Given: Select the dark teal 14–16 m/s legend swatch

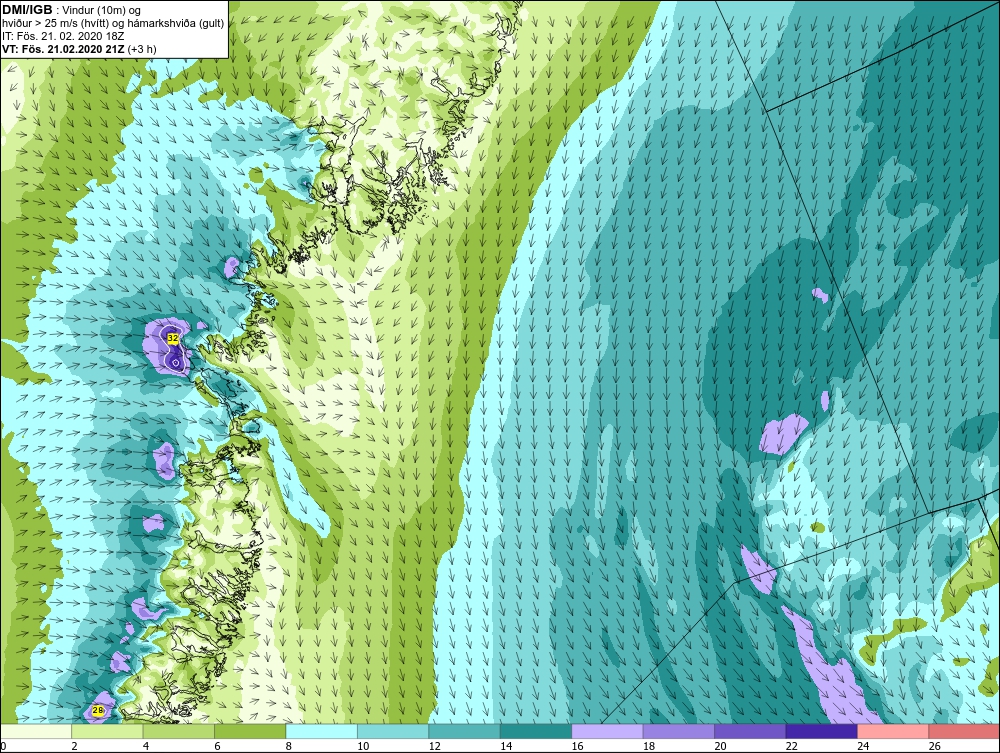Looking at the screenshot, I should [x=536, y=731].
